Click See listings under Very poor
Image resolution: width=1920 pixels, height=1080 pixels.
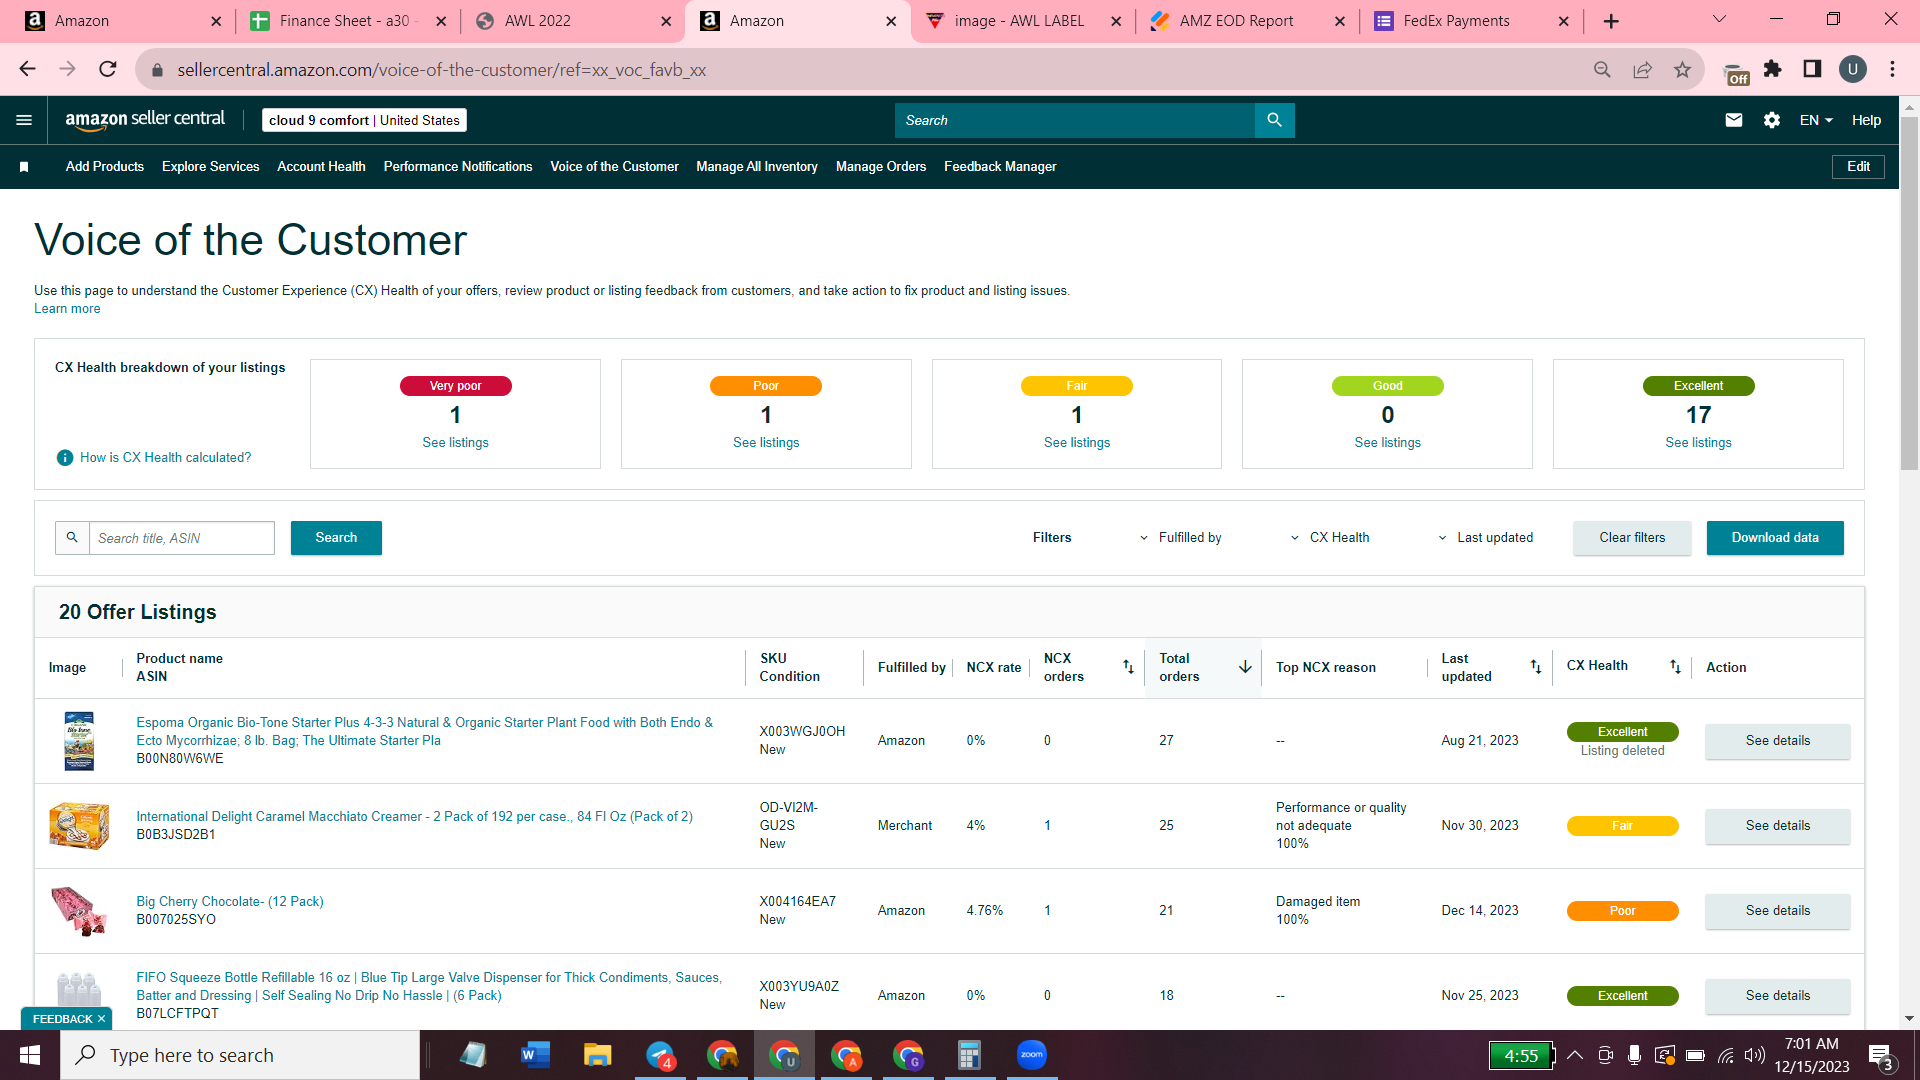(455, 443)
